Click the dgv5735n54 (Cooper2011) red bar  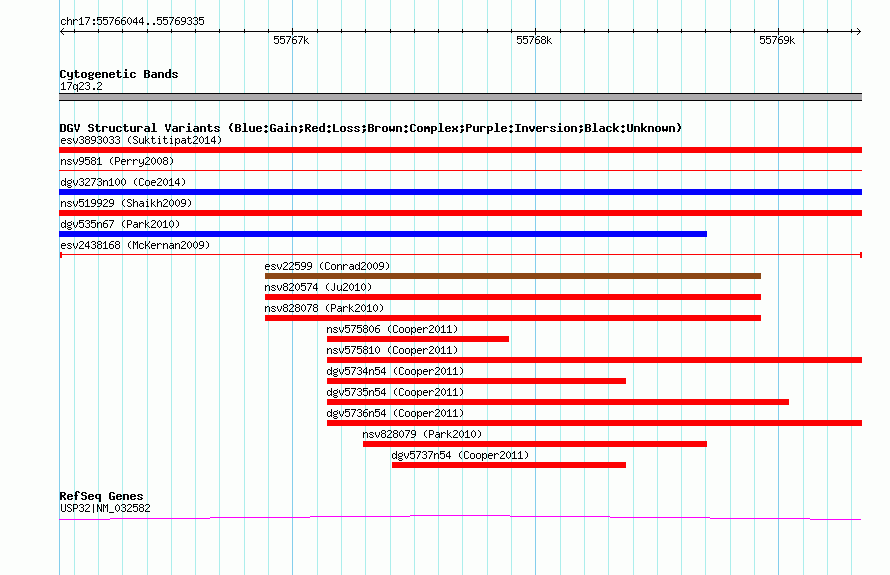coord(557,402)
